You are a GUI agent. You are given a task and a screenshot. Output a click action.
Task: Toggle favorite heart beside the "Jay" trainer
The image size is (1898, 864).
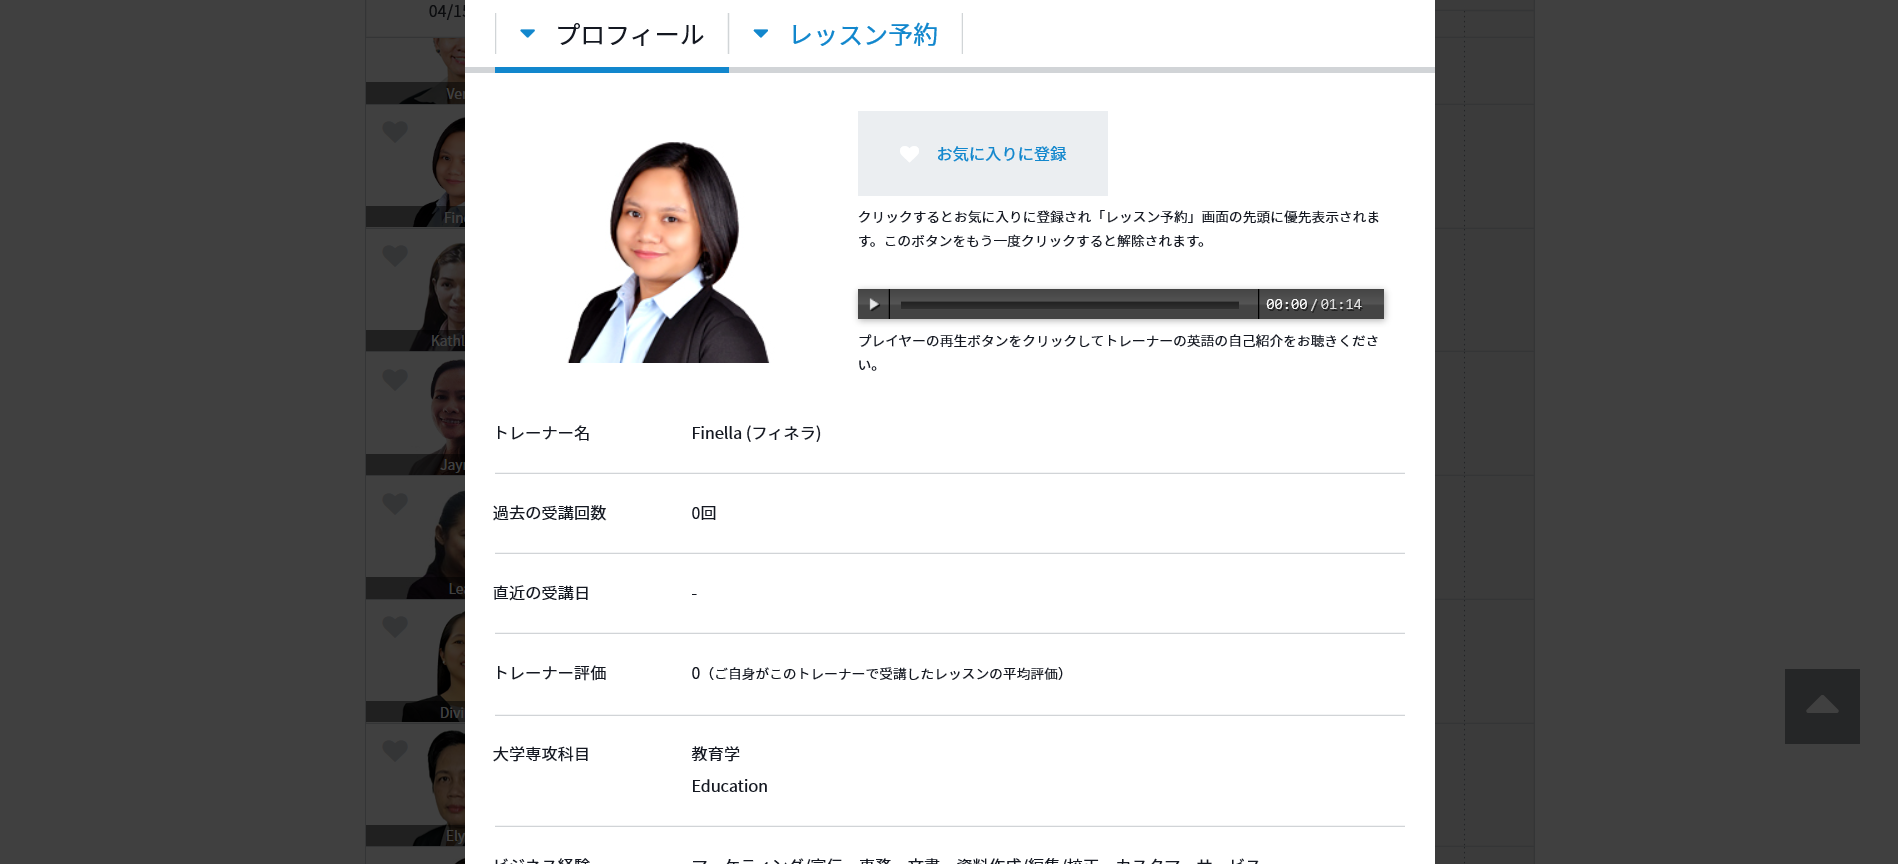(x=395, y=380)
